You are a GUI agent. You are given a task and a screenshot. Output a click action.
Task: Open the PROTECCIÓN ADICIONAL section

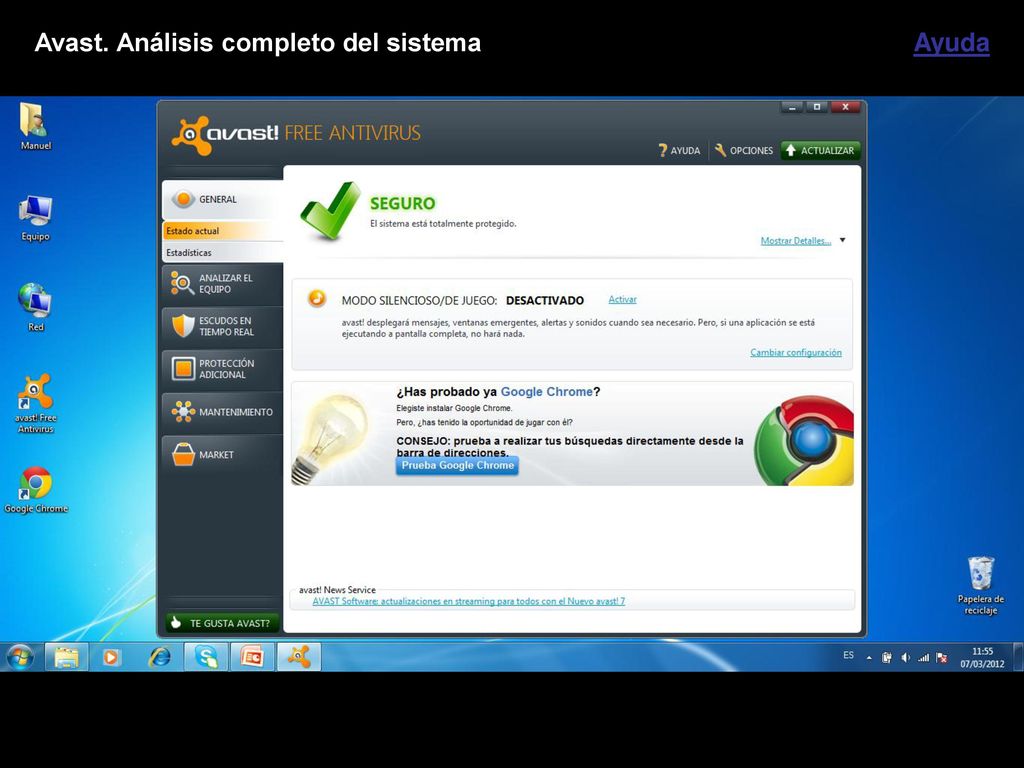coord(223,369)
